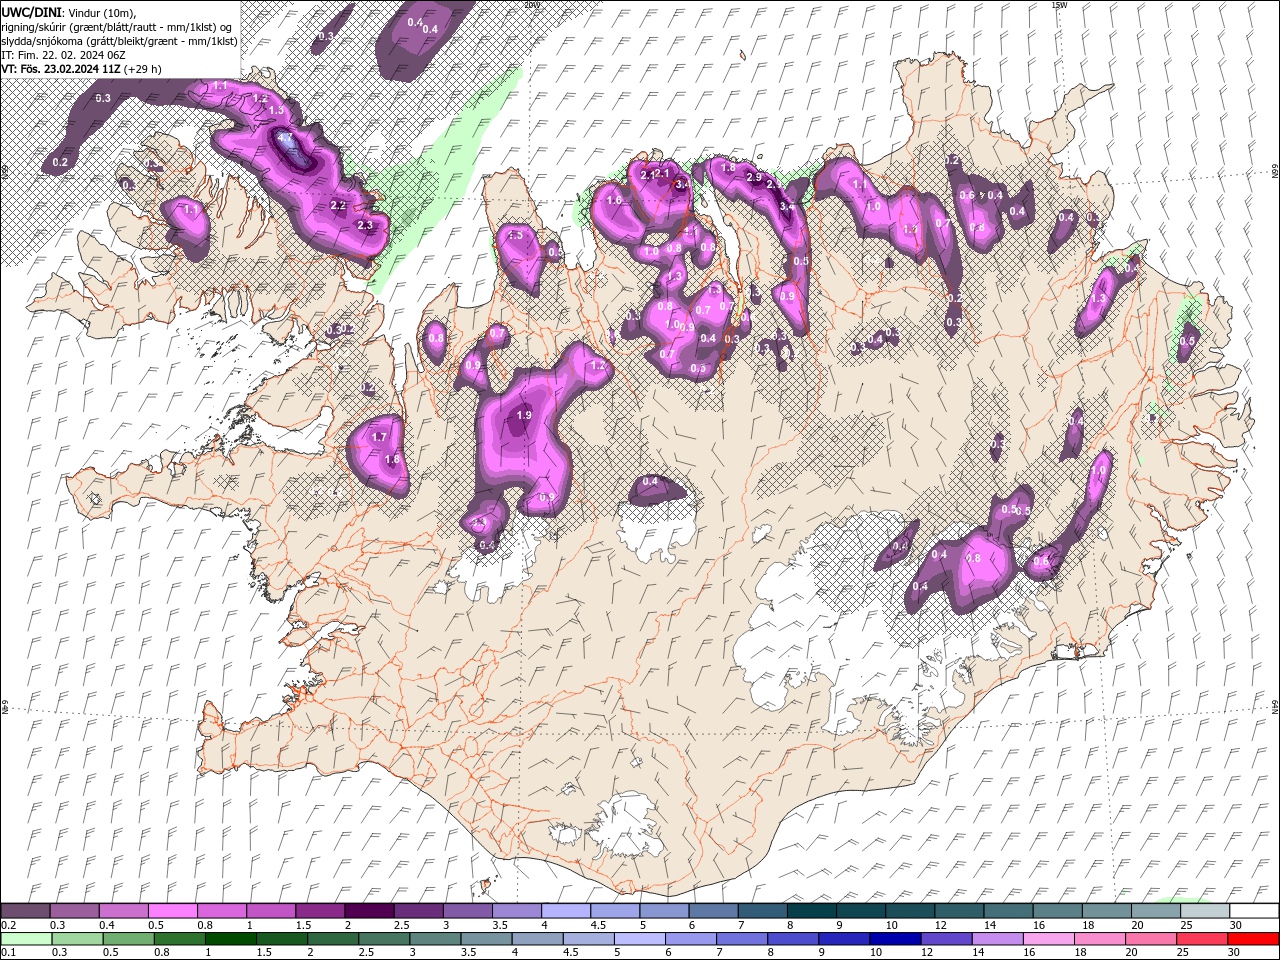Click the '(+29 h)' forecast offset text
Viewport: 1280px width, 960px height.
coord(143,69)
